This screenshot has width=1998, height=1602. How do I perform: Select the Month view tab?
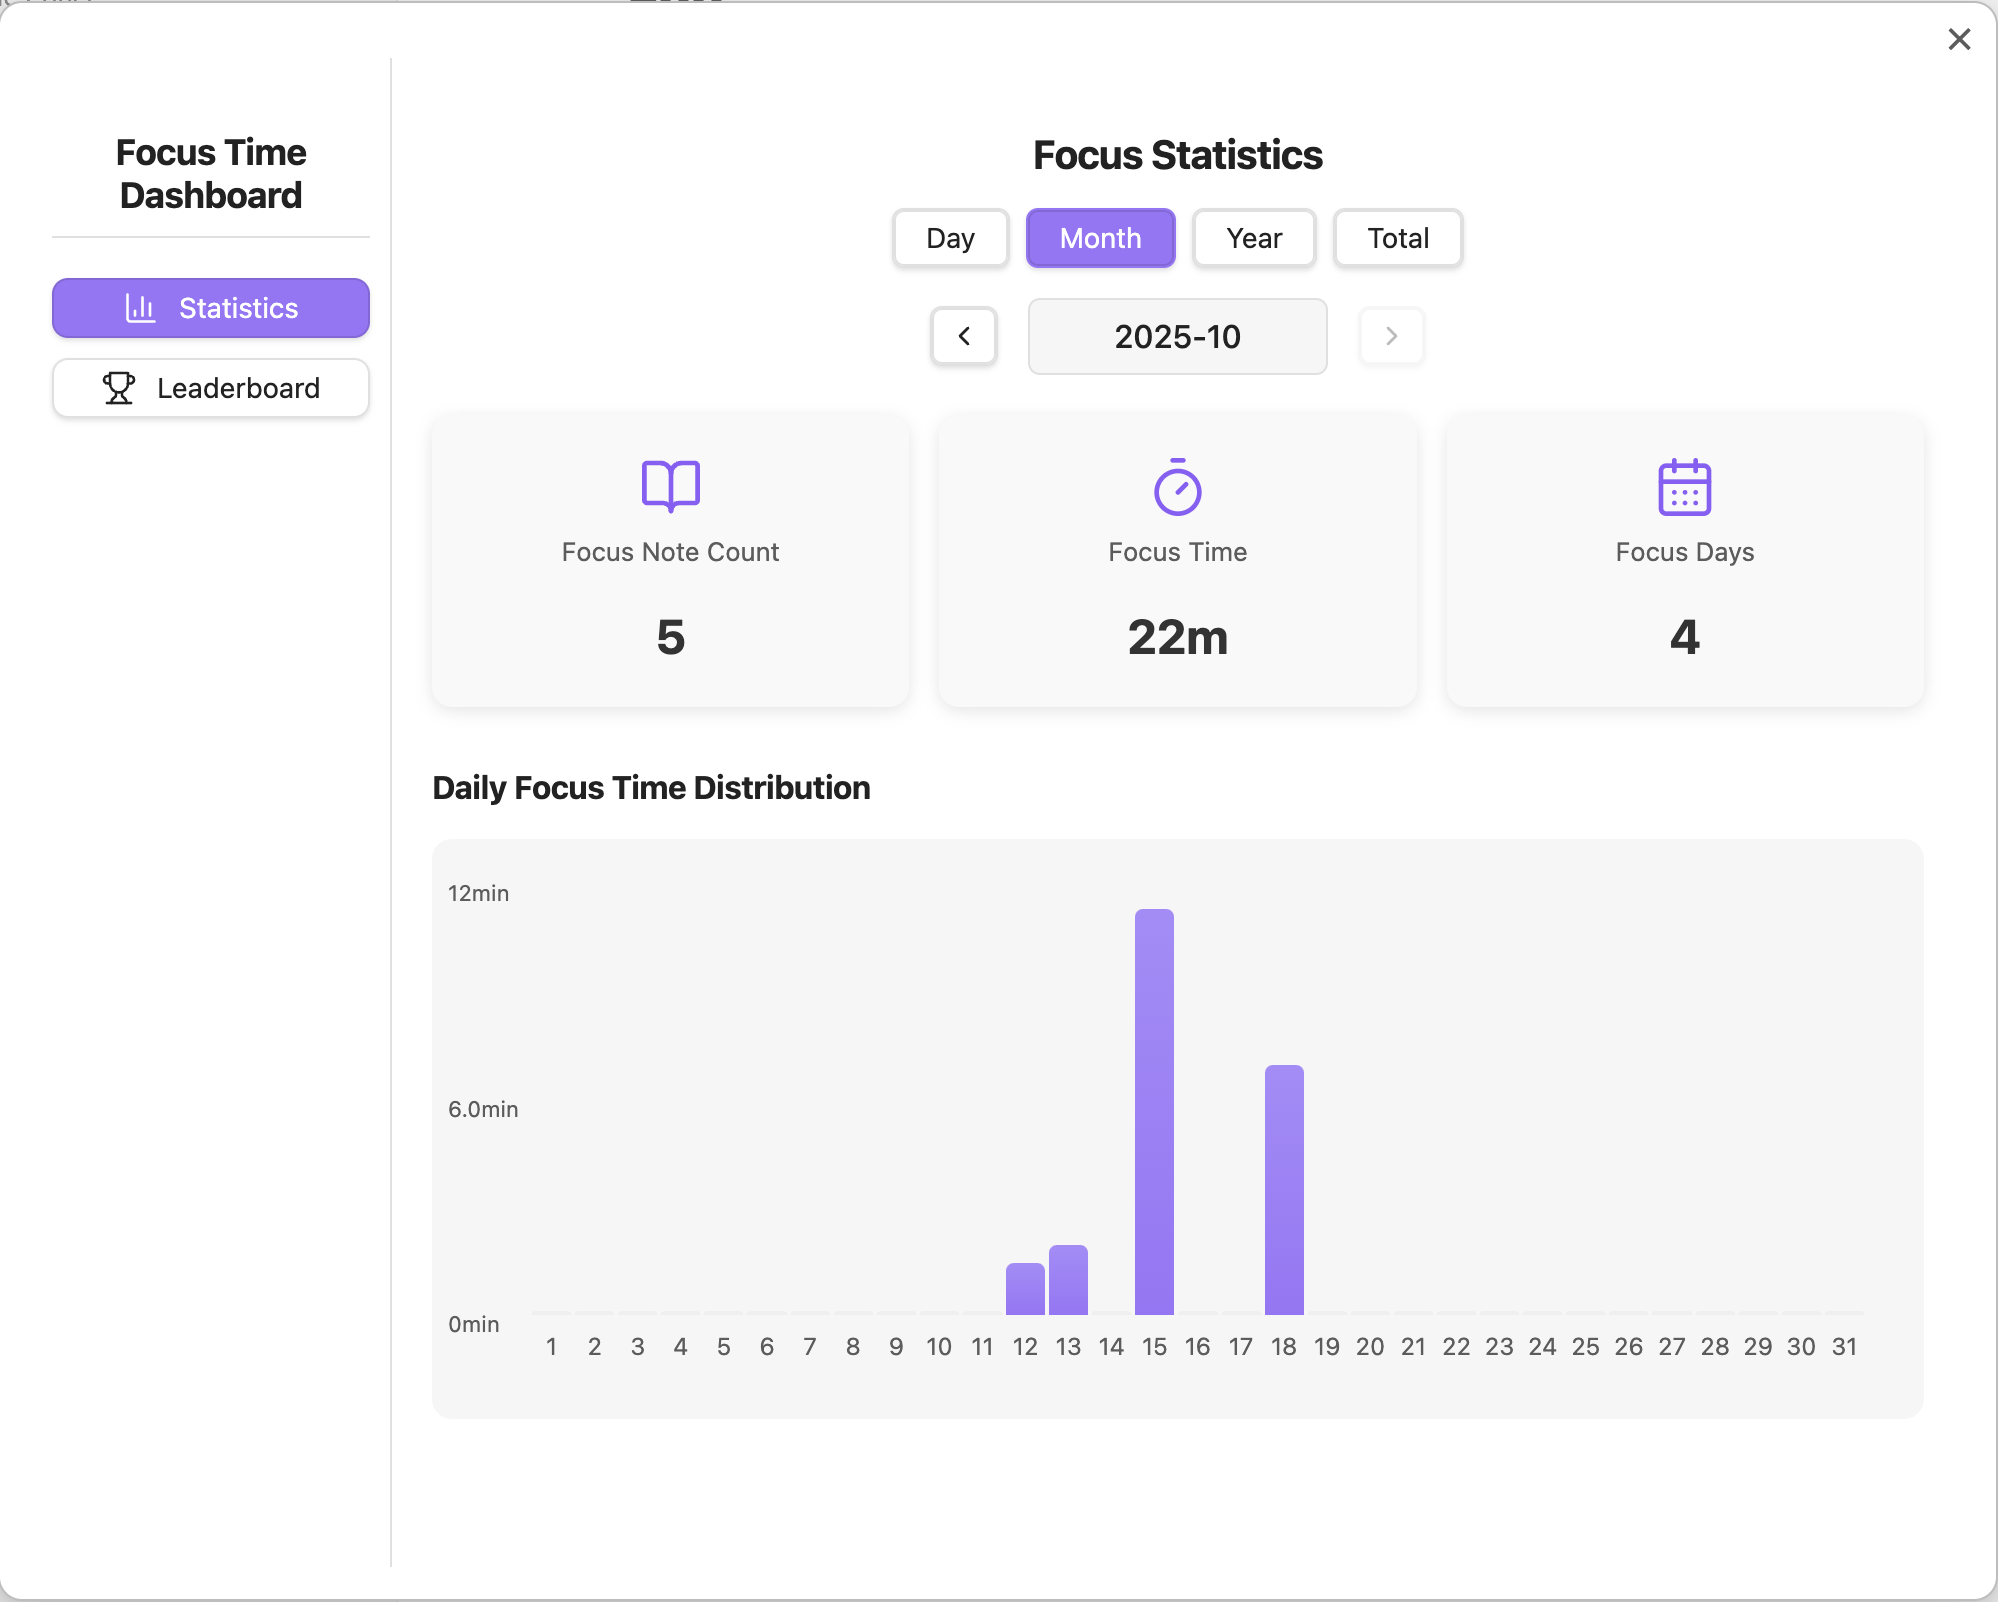point(1100,238)
